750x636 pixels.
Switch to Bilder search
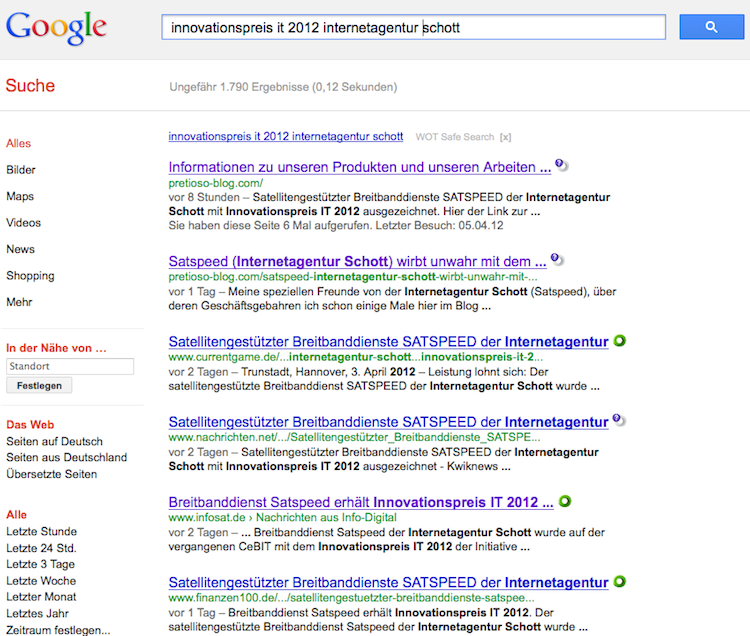point(21,170)
